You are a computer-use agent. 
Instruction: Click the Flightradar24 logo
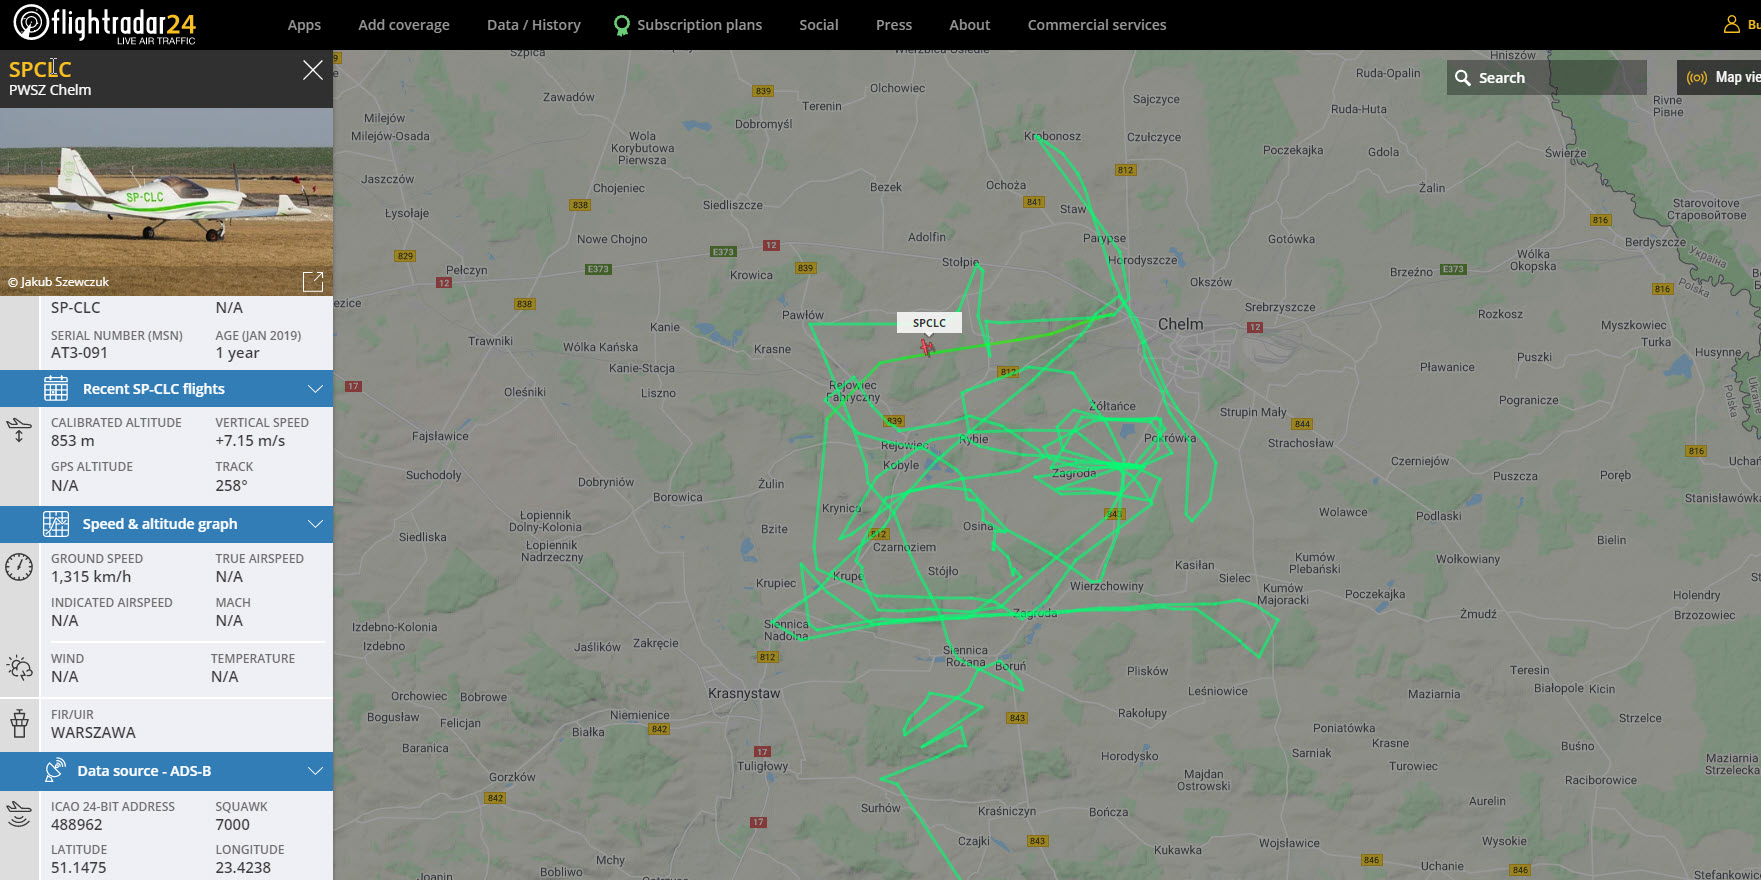click(x=104, y=24)
